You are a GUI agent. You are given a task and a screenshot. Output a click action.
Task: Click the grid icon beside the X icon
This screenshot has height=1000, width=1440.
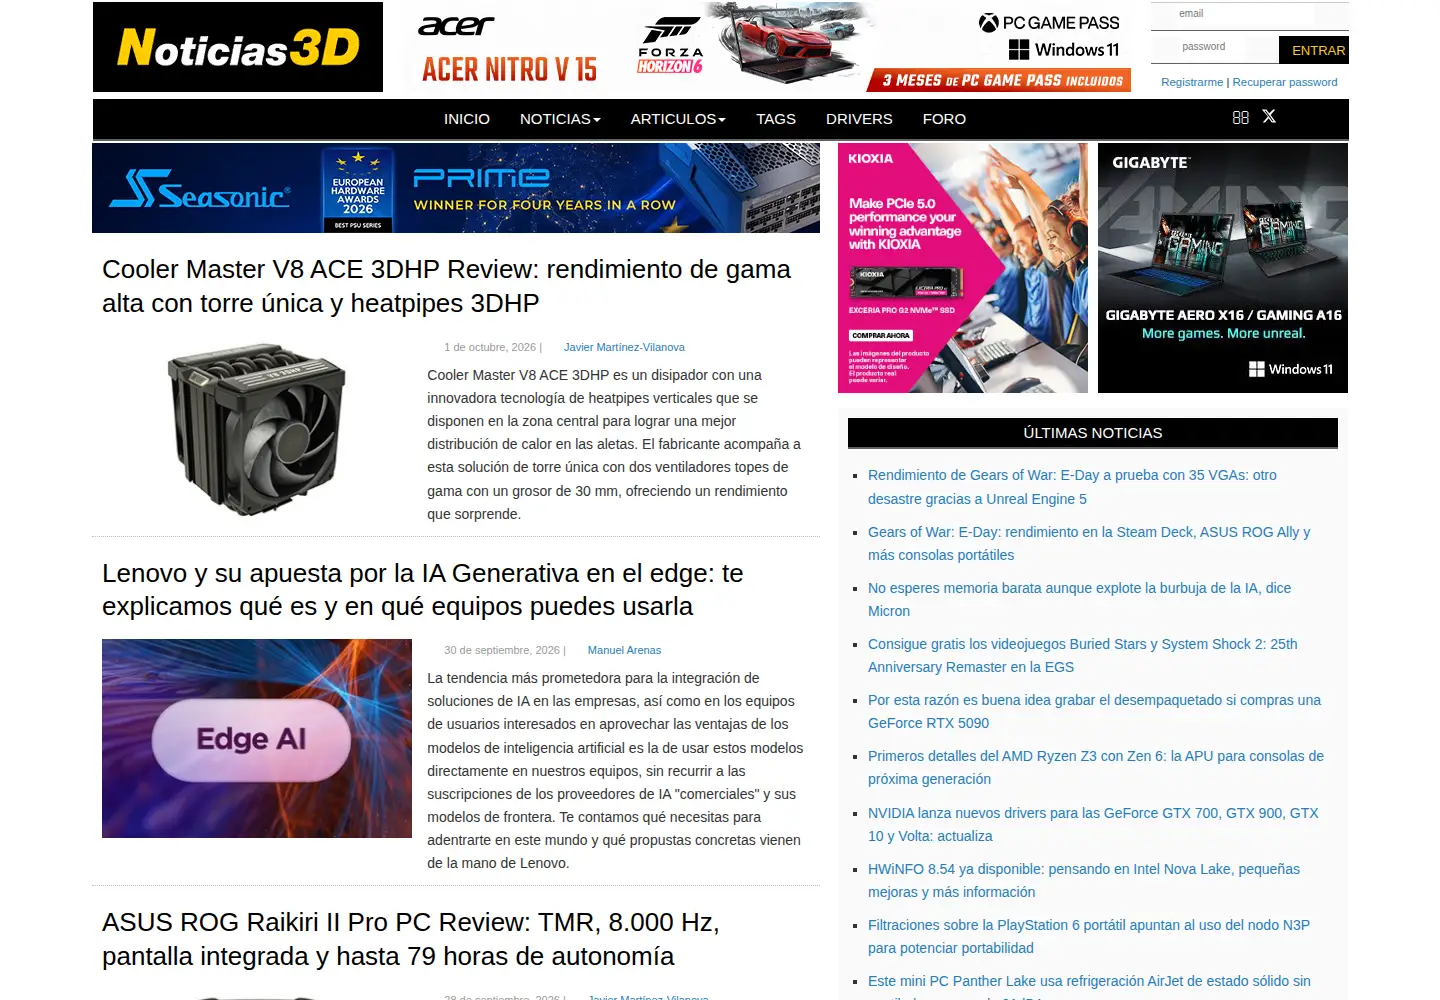click(x=1241, y=117)
